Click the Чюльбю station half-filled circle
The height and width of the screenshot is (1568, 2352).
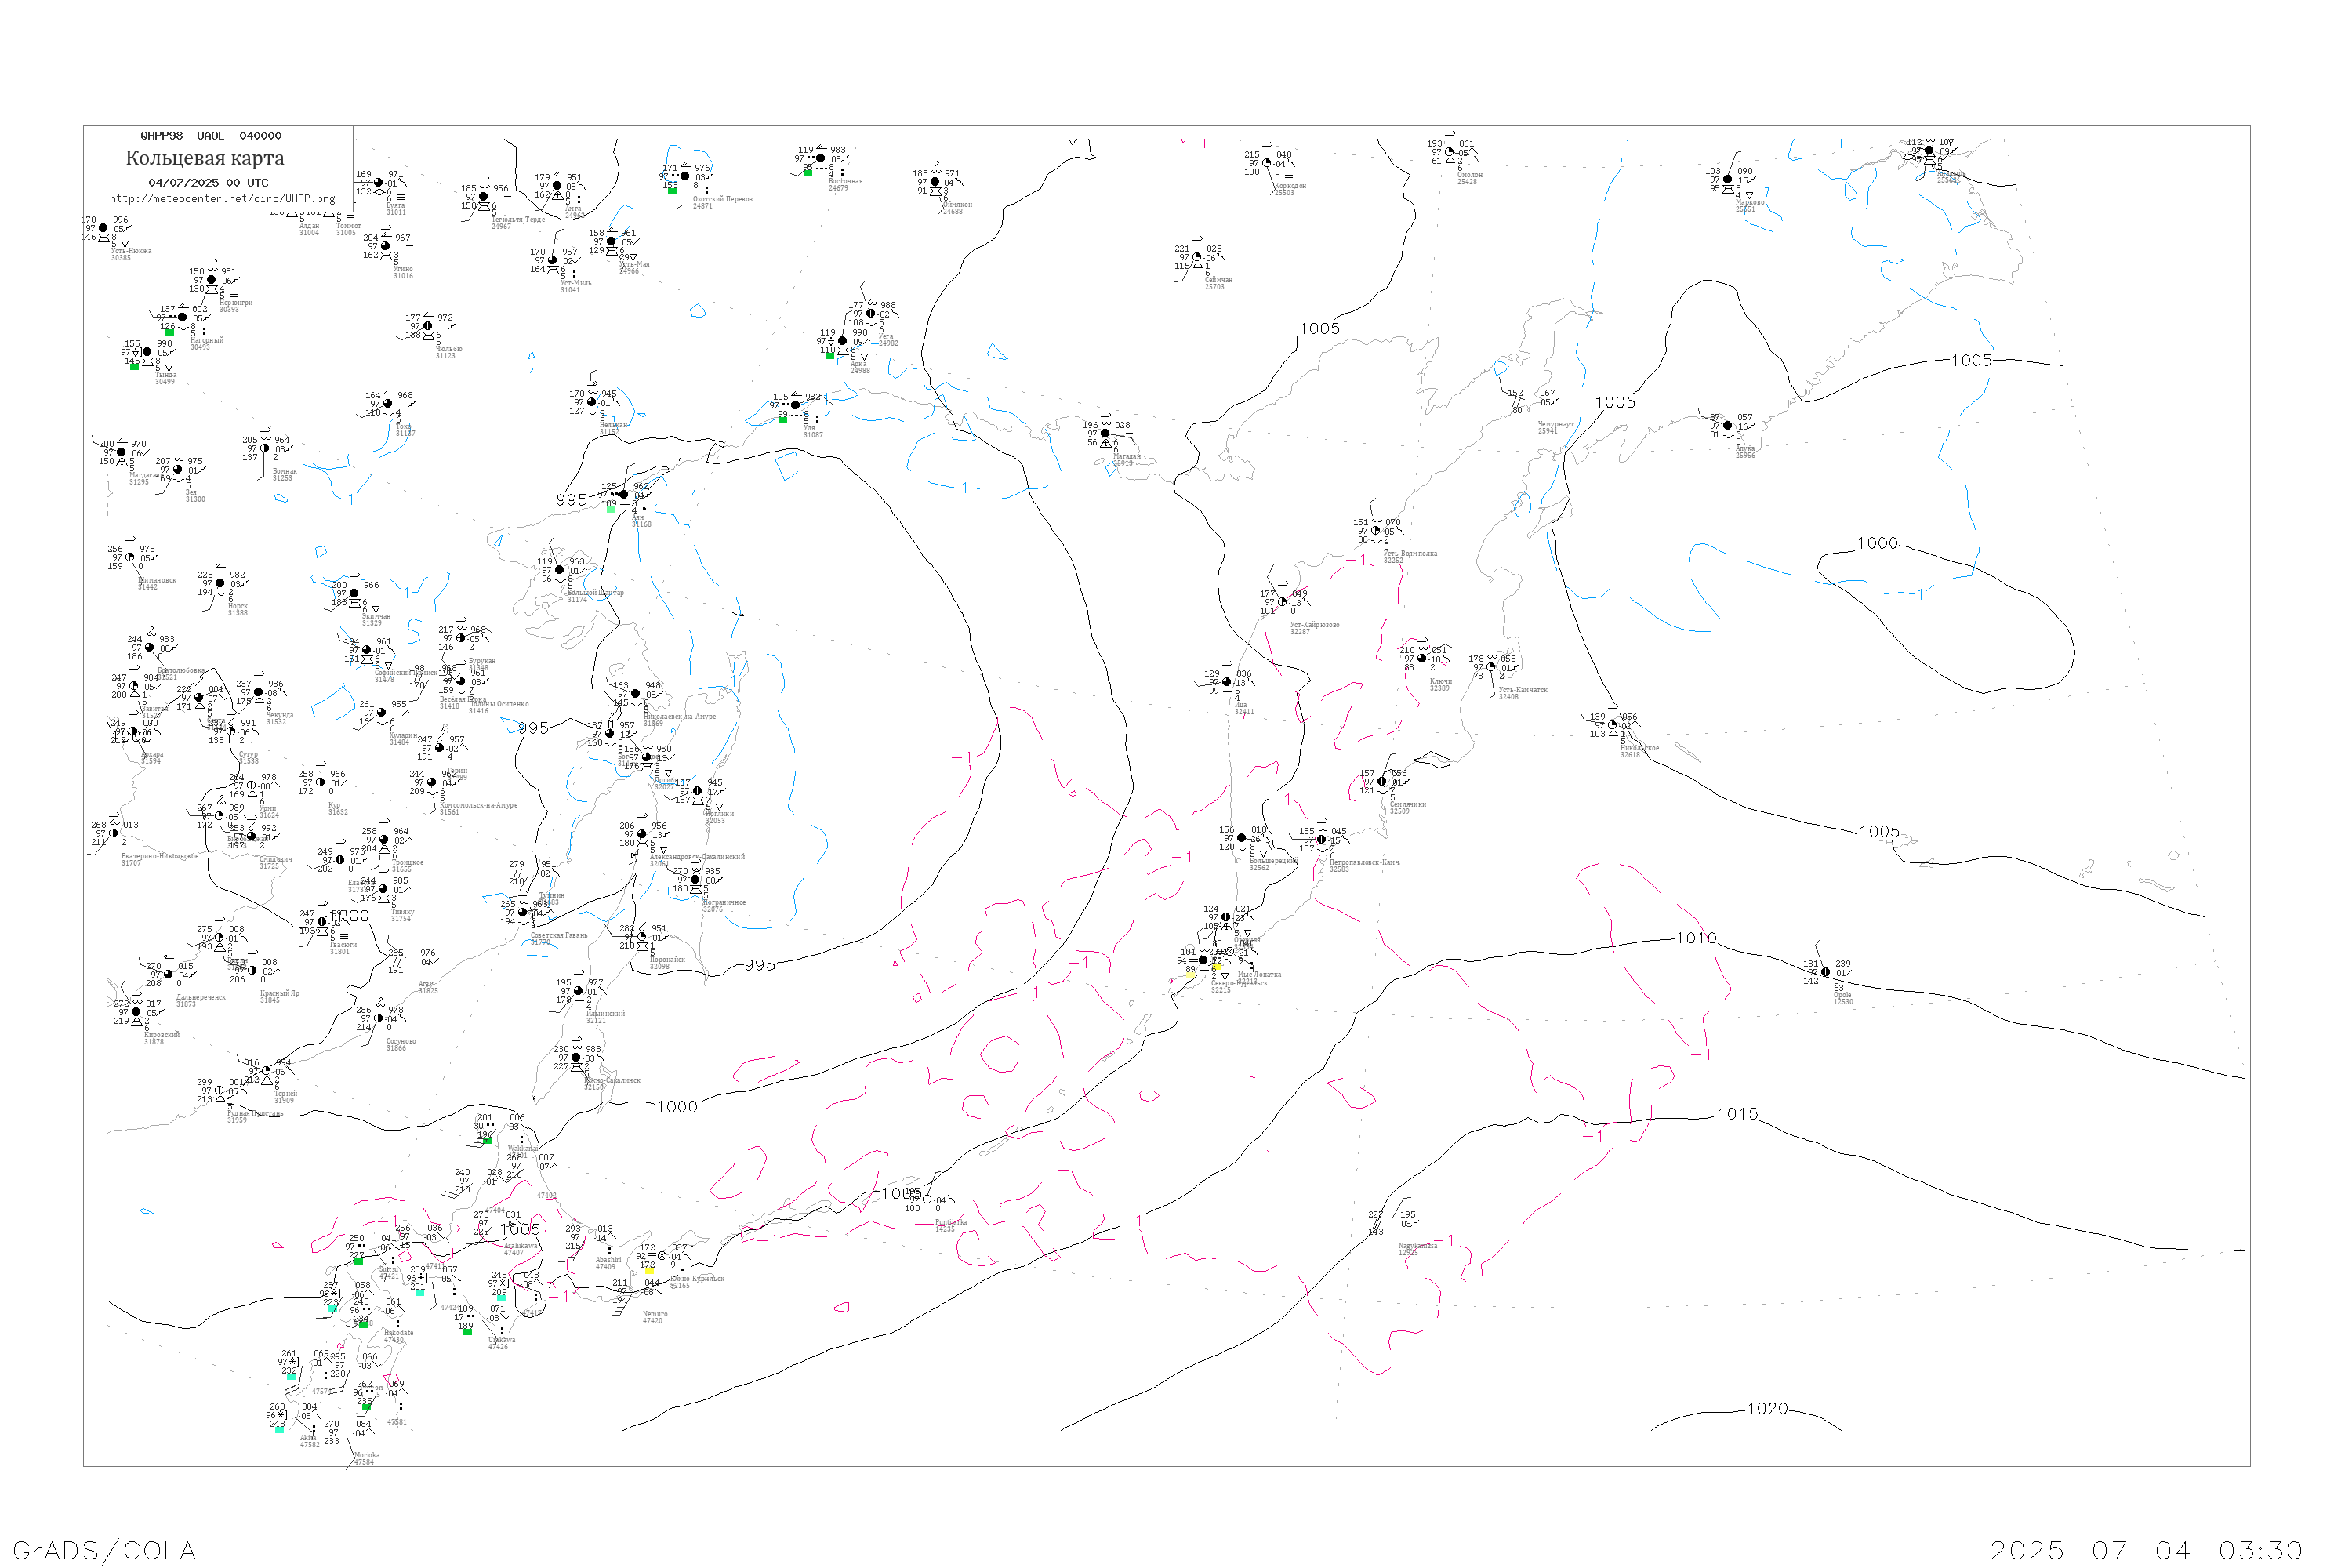click(x=428, y=326)
